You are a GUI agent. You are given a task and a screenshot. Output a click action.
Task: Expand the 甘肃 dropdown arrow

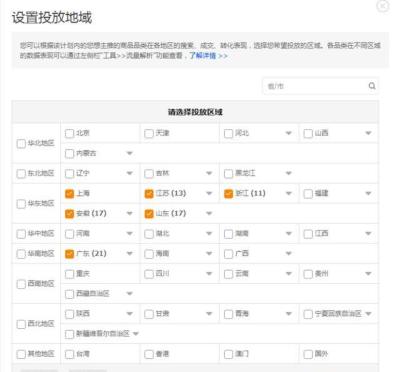209,314
